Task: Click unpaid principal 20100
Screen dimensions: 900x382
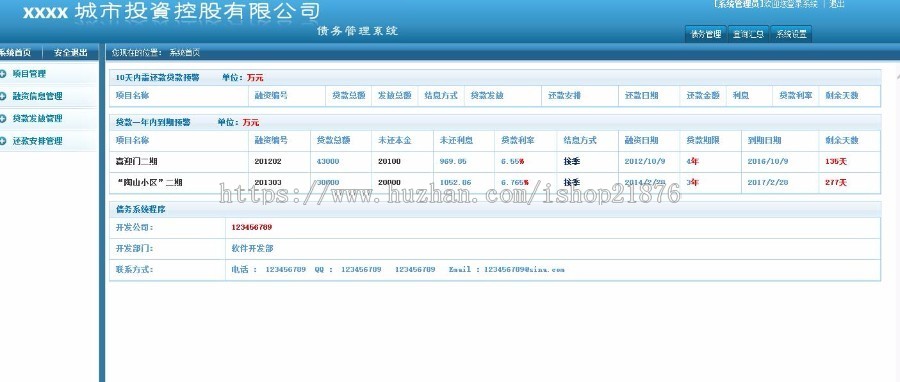Action: click(390, 162)
